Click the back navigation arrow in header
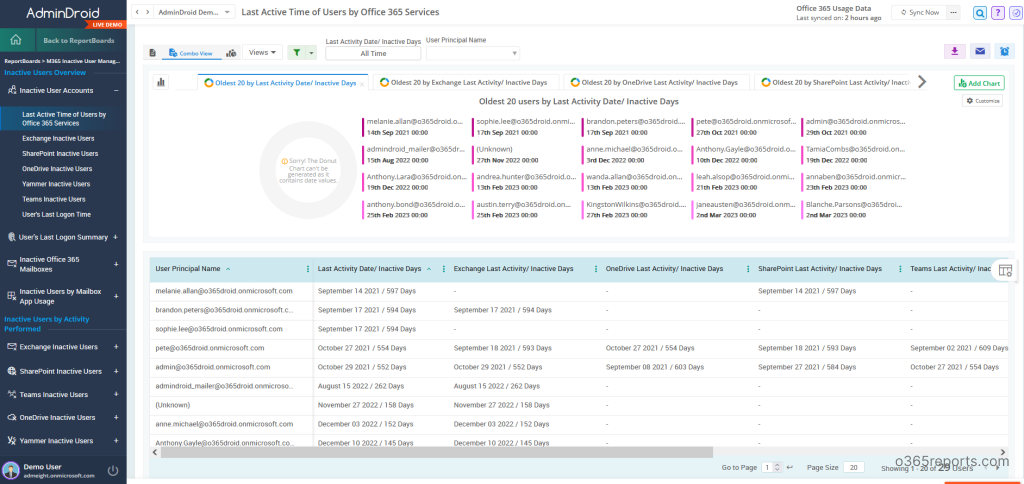The image size is (1024, 484). (x=137, y=12)
